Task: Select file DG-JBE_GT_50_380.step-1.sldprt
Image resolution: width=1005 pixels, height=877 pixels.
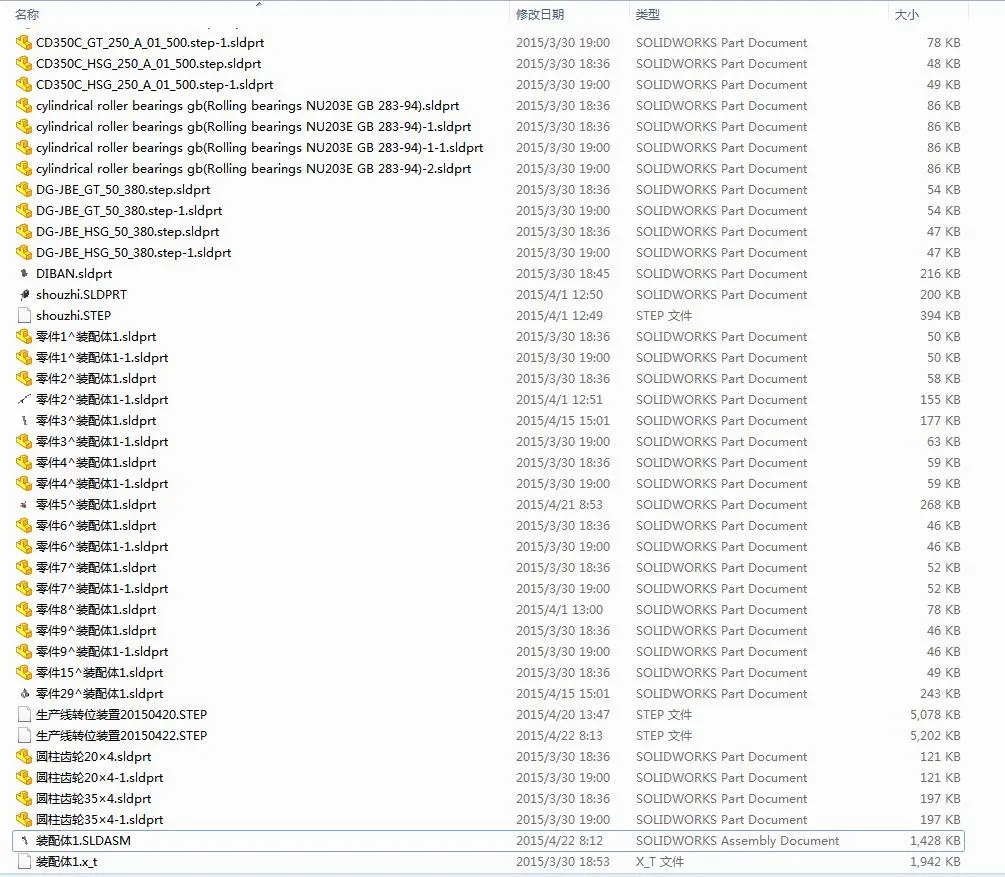Action: point(129,211)
